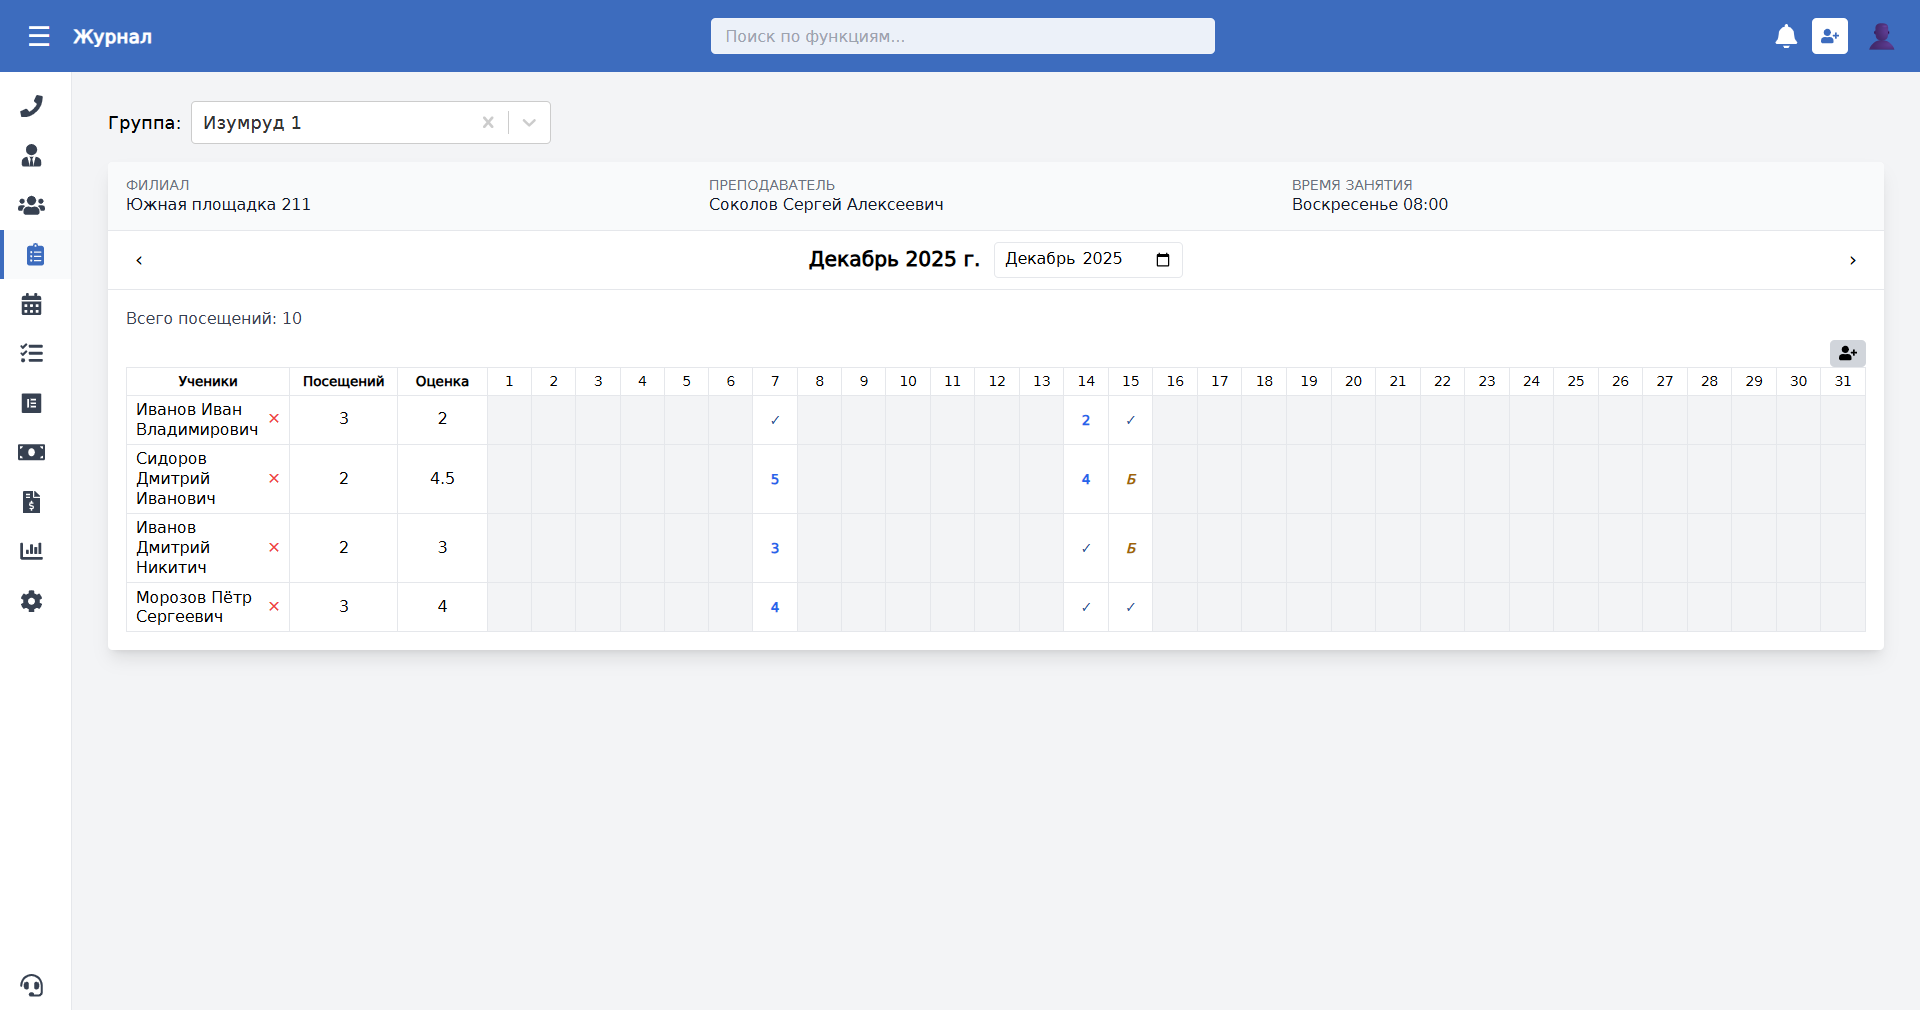Screen dimensions: 1920x1010
Task: Open the settings gear in sidebar
Action: (x=32, y=601)
